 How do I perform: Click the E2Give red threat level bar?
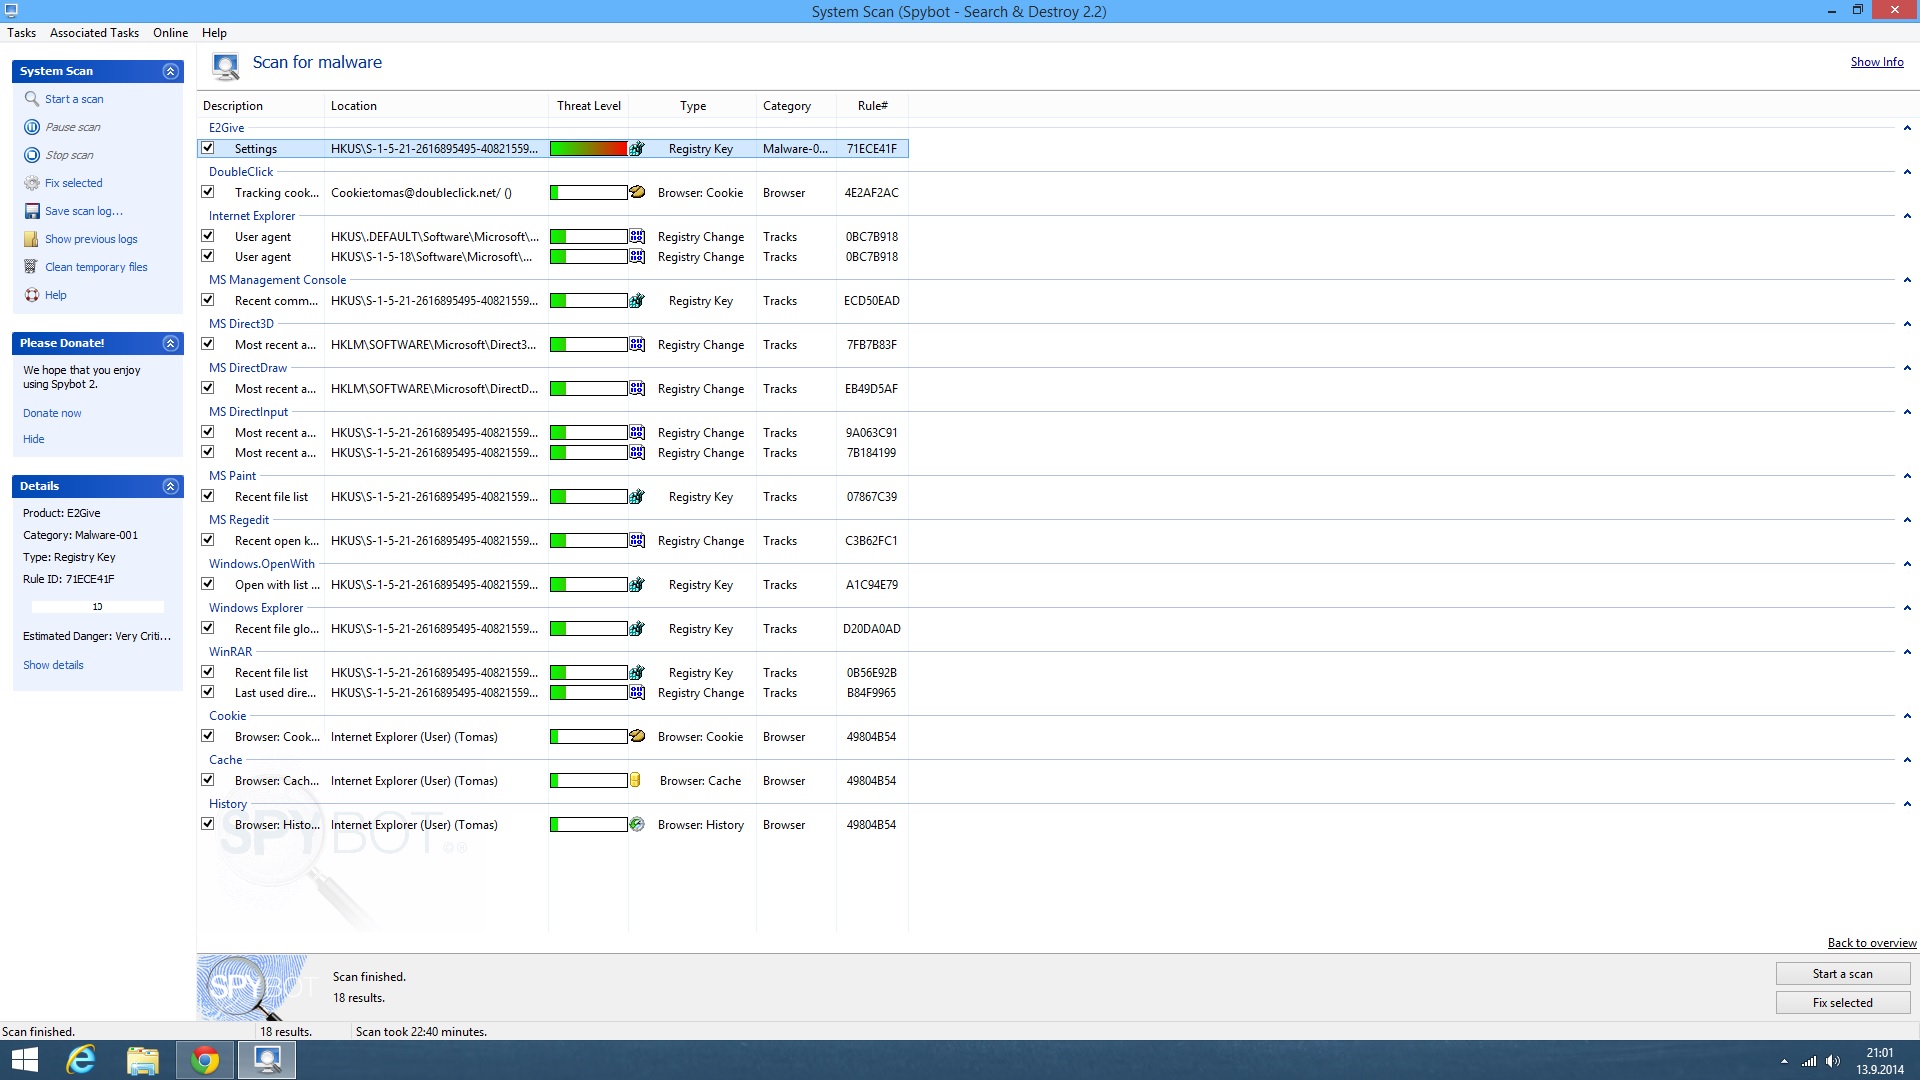point(588,149)
